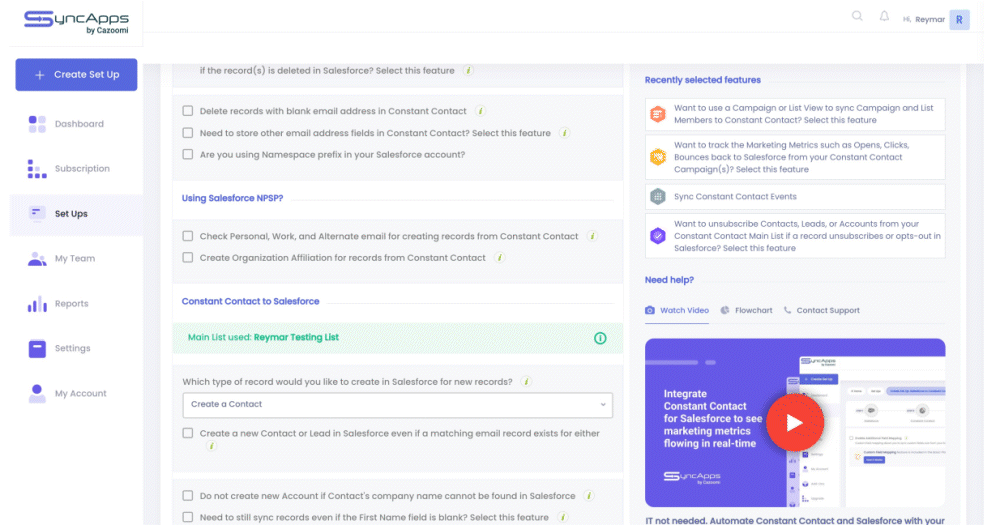The image size is (1000, 525).
Task: Click info icon beside record type question
Action: click(526, 381)
